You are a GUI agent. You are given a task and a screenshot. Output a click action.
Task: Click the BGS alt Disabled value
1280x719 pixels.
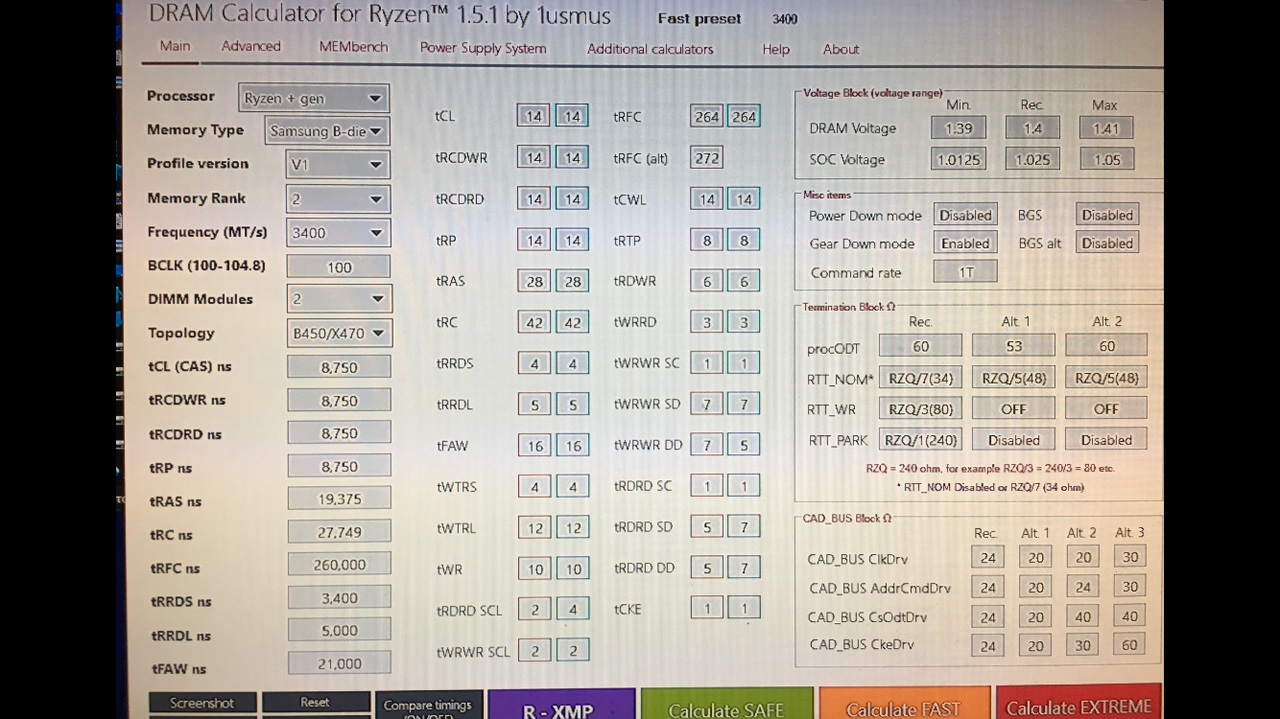coord(1107,243)
